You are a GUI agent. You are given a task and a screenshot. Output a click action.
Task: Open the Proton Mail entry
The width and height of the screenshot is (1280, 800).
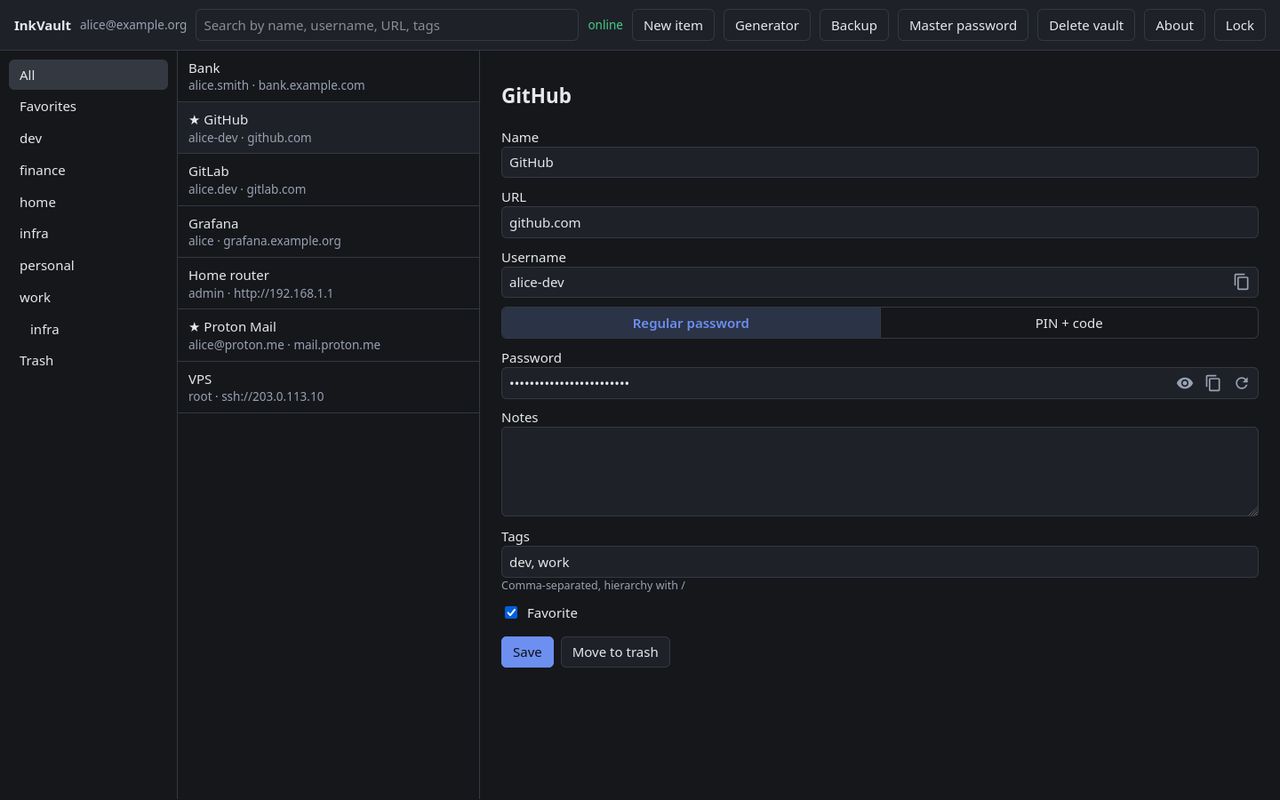[x=329, y=335]
